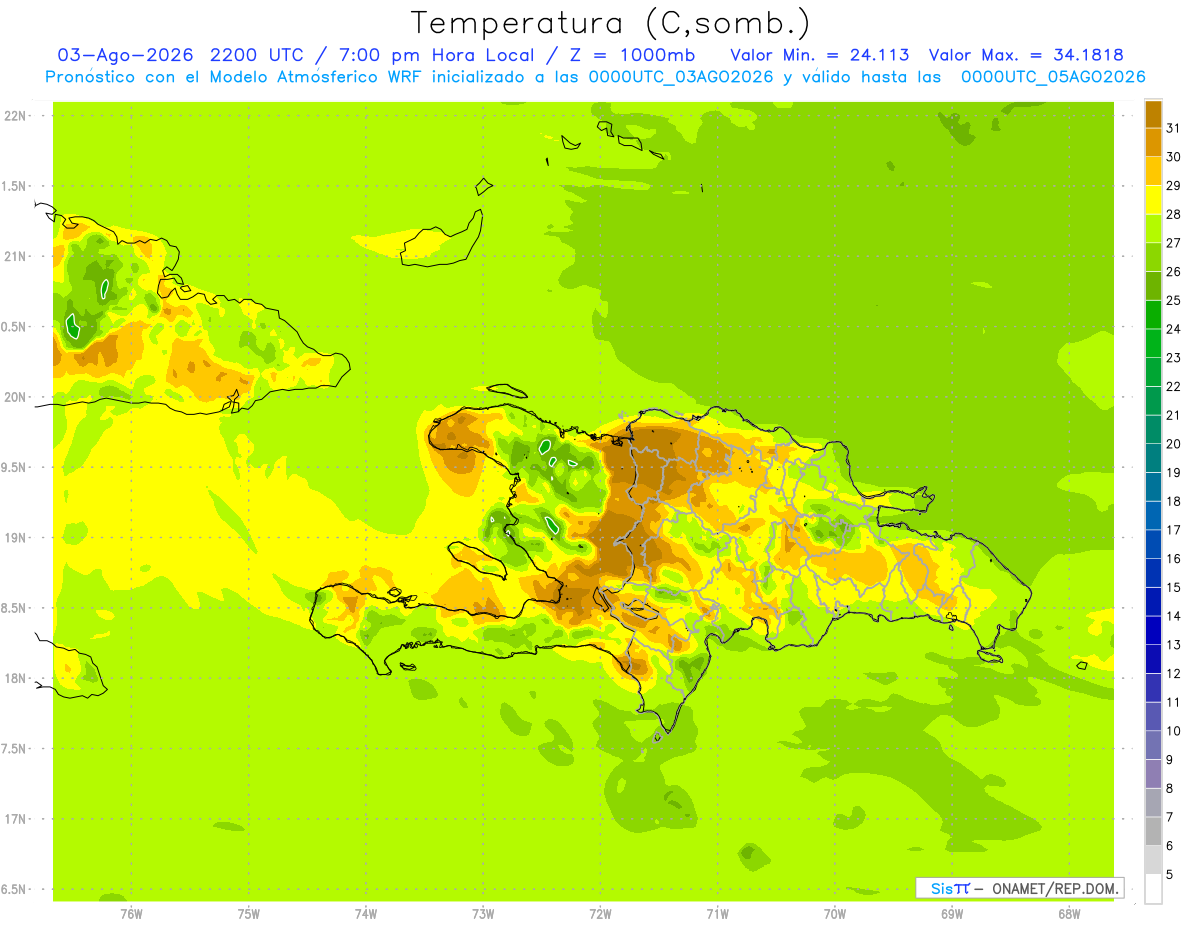This screenshot has height=927, width=1200.
Task: Pick the green legend swatch between 26 and 27
Action: point(1153,258)
